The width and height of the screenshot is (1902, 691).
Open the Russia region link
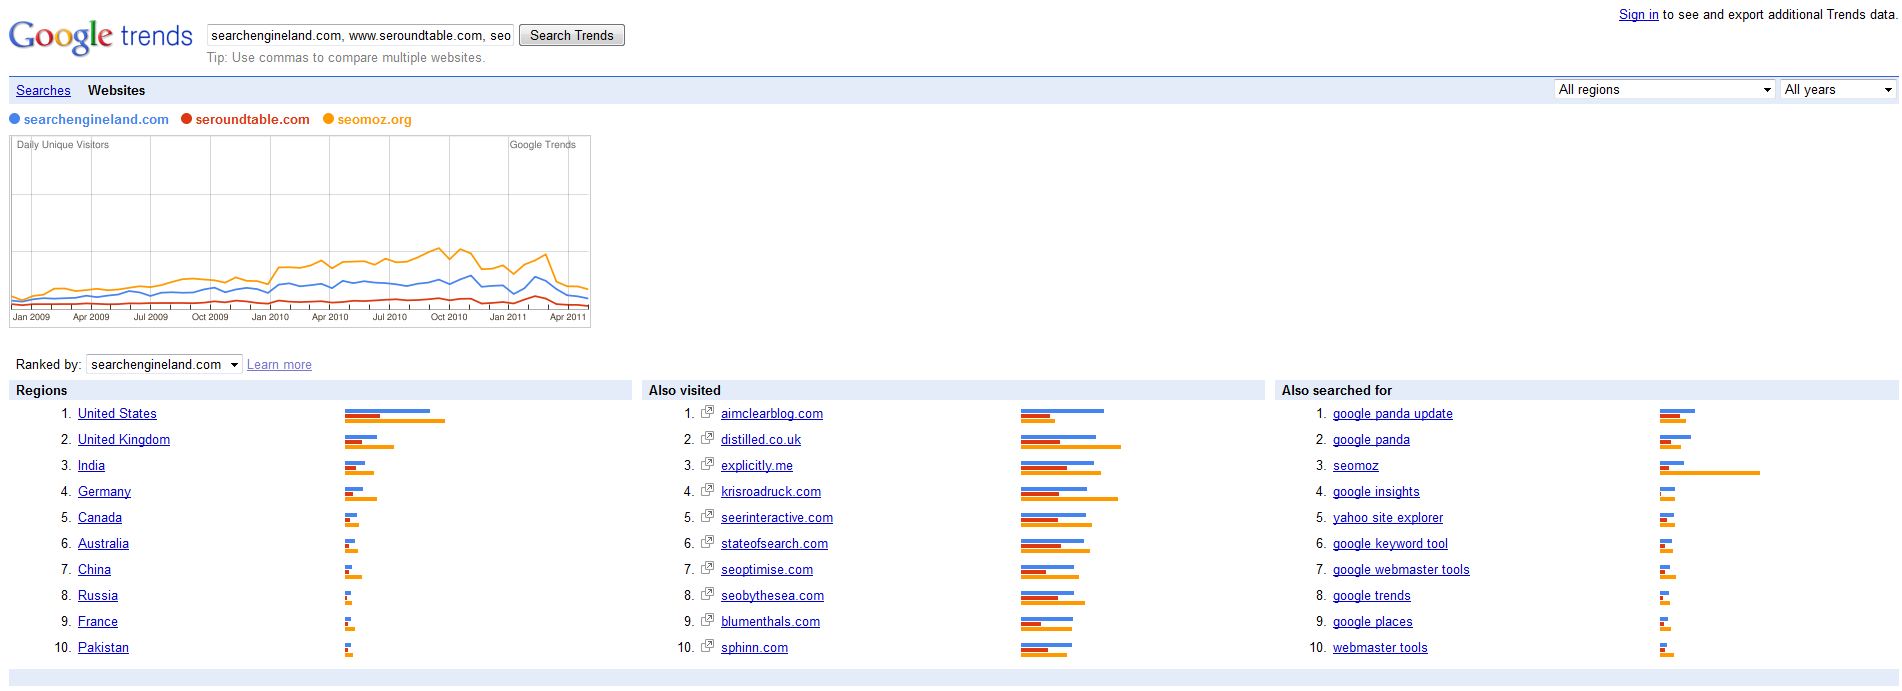point(98,596)
